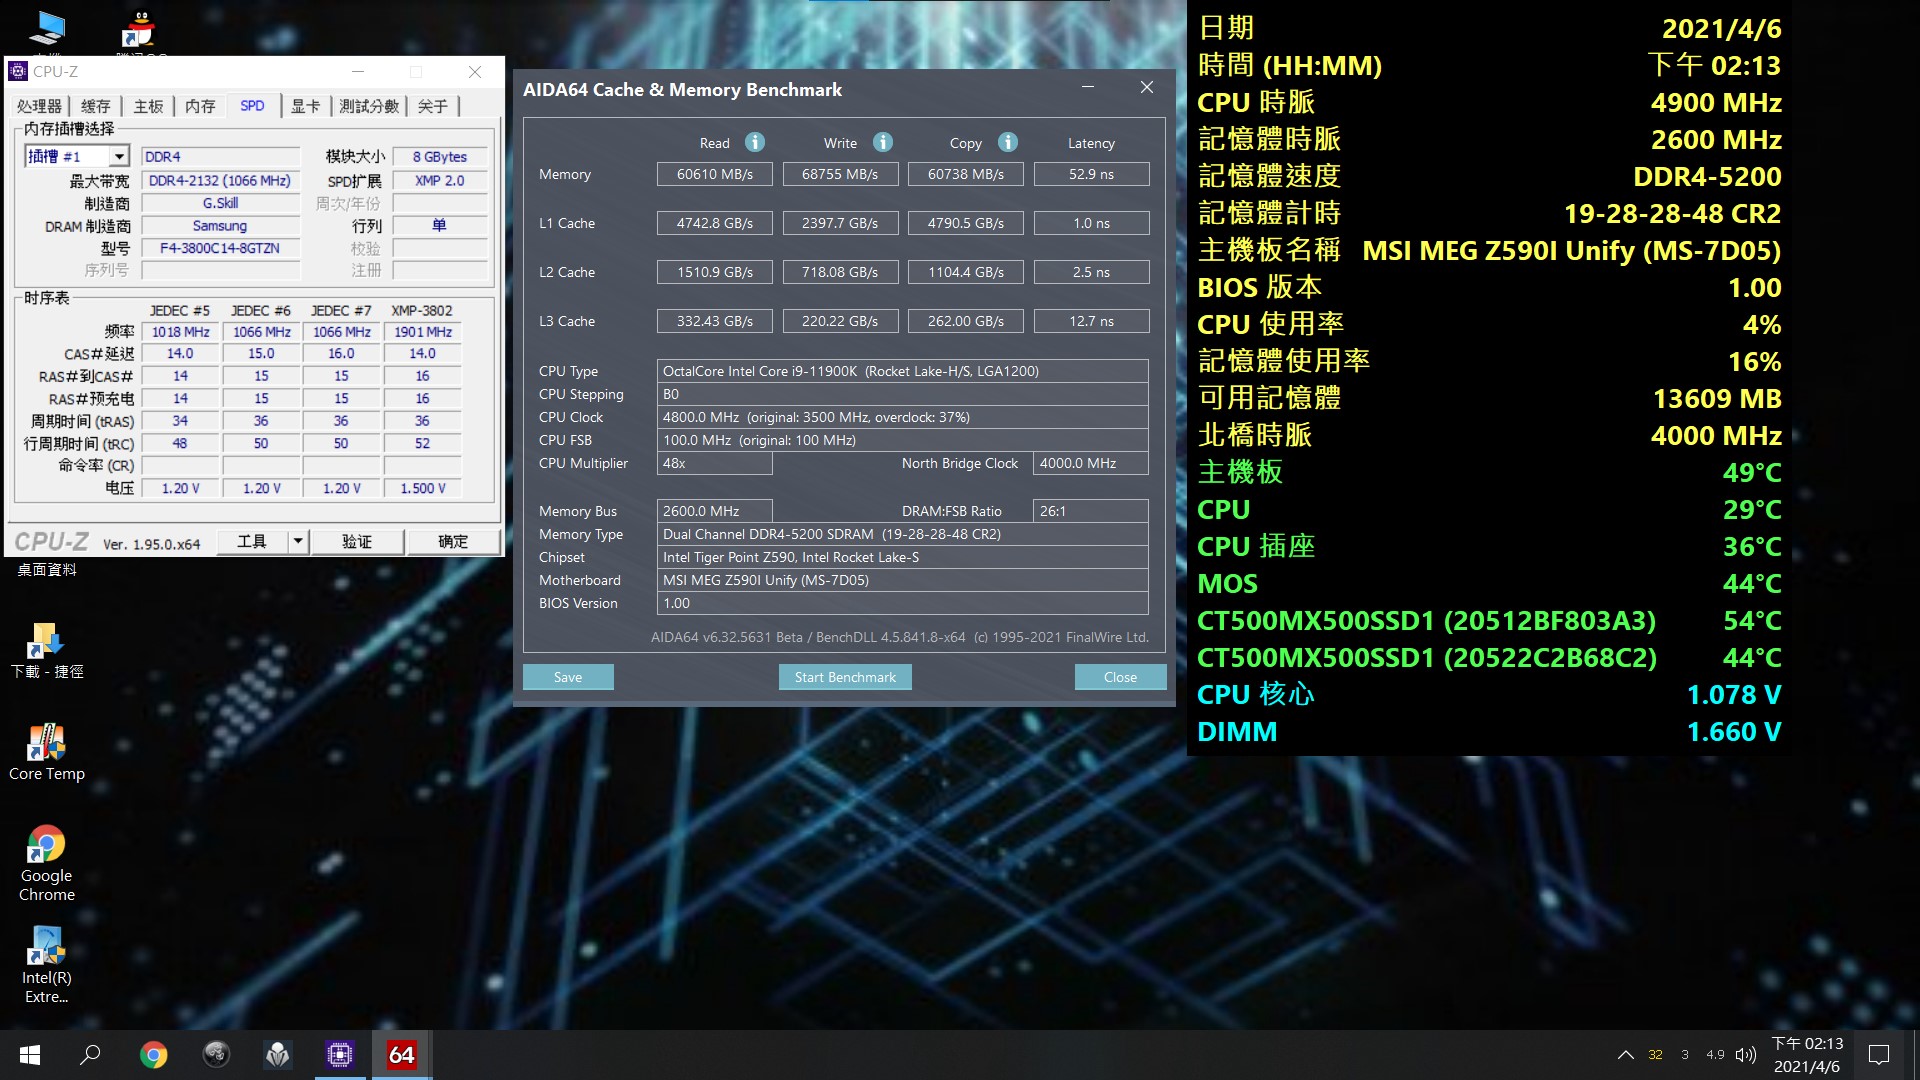This screenshot has height=1080, width=1920.
Task: Open the MSI dragon app in taskbar
Action: click(x=277, y=1055)
